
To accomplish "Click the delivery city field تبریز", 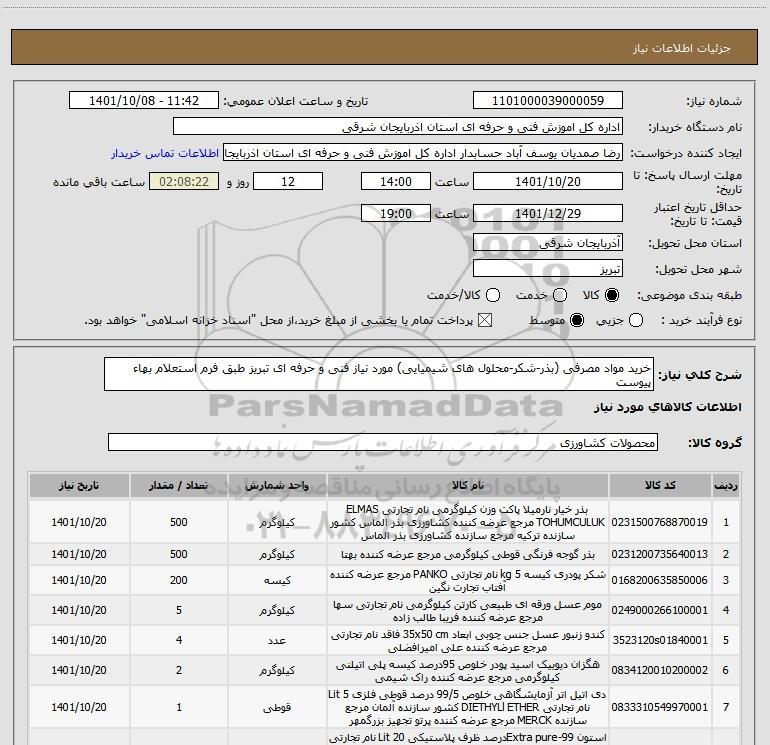I will pyautogui.click(x=548, y=269).
